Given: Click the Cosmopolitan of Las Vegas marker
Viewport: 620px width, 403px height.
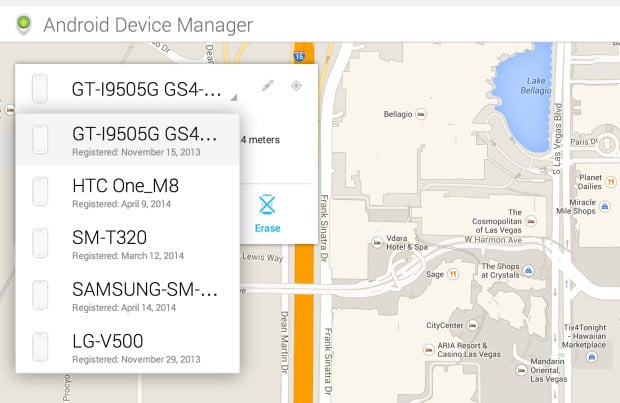Looking at the screenshot, I should click(531, 221).
